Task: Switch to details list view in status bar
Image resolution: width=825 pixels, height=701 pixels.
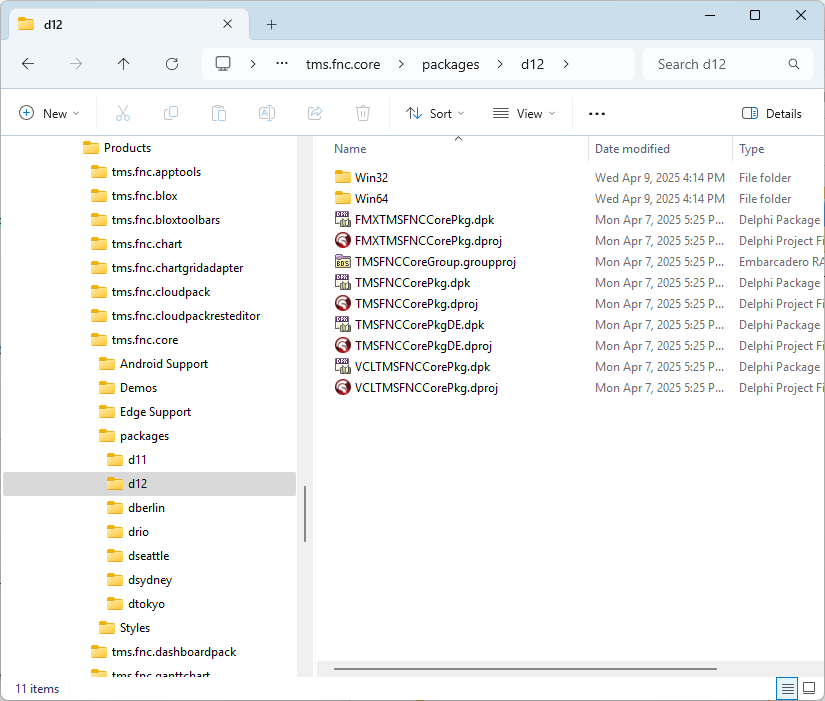Action: tap(788, 688)
